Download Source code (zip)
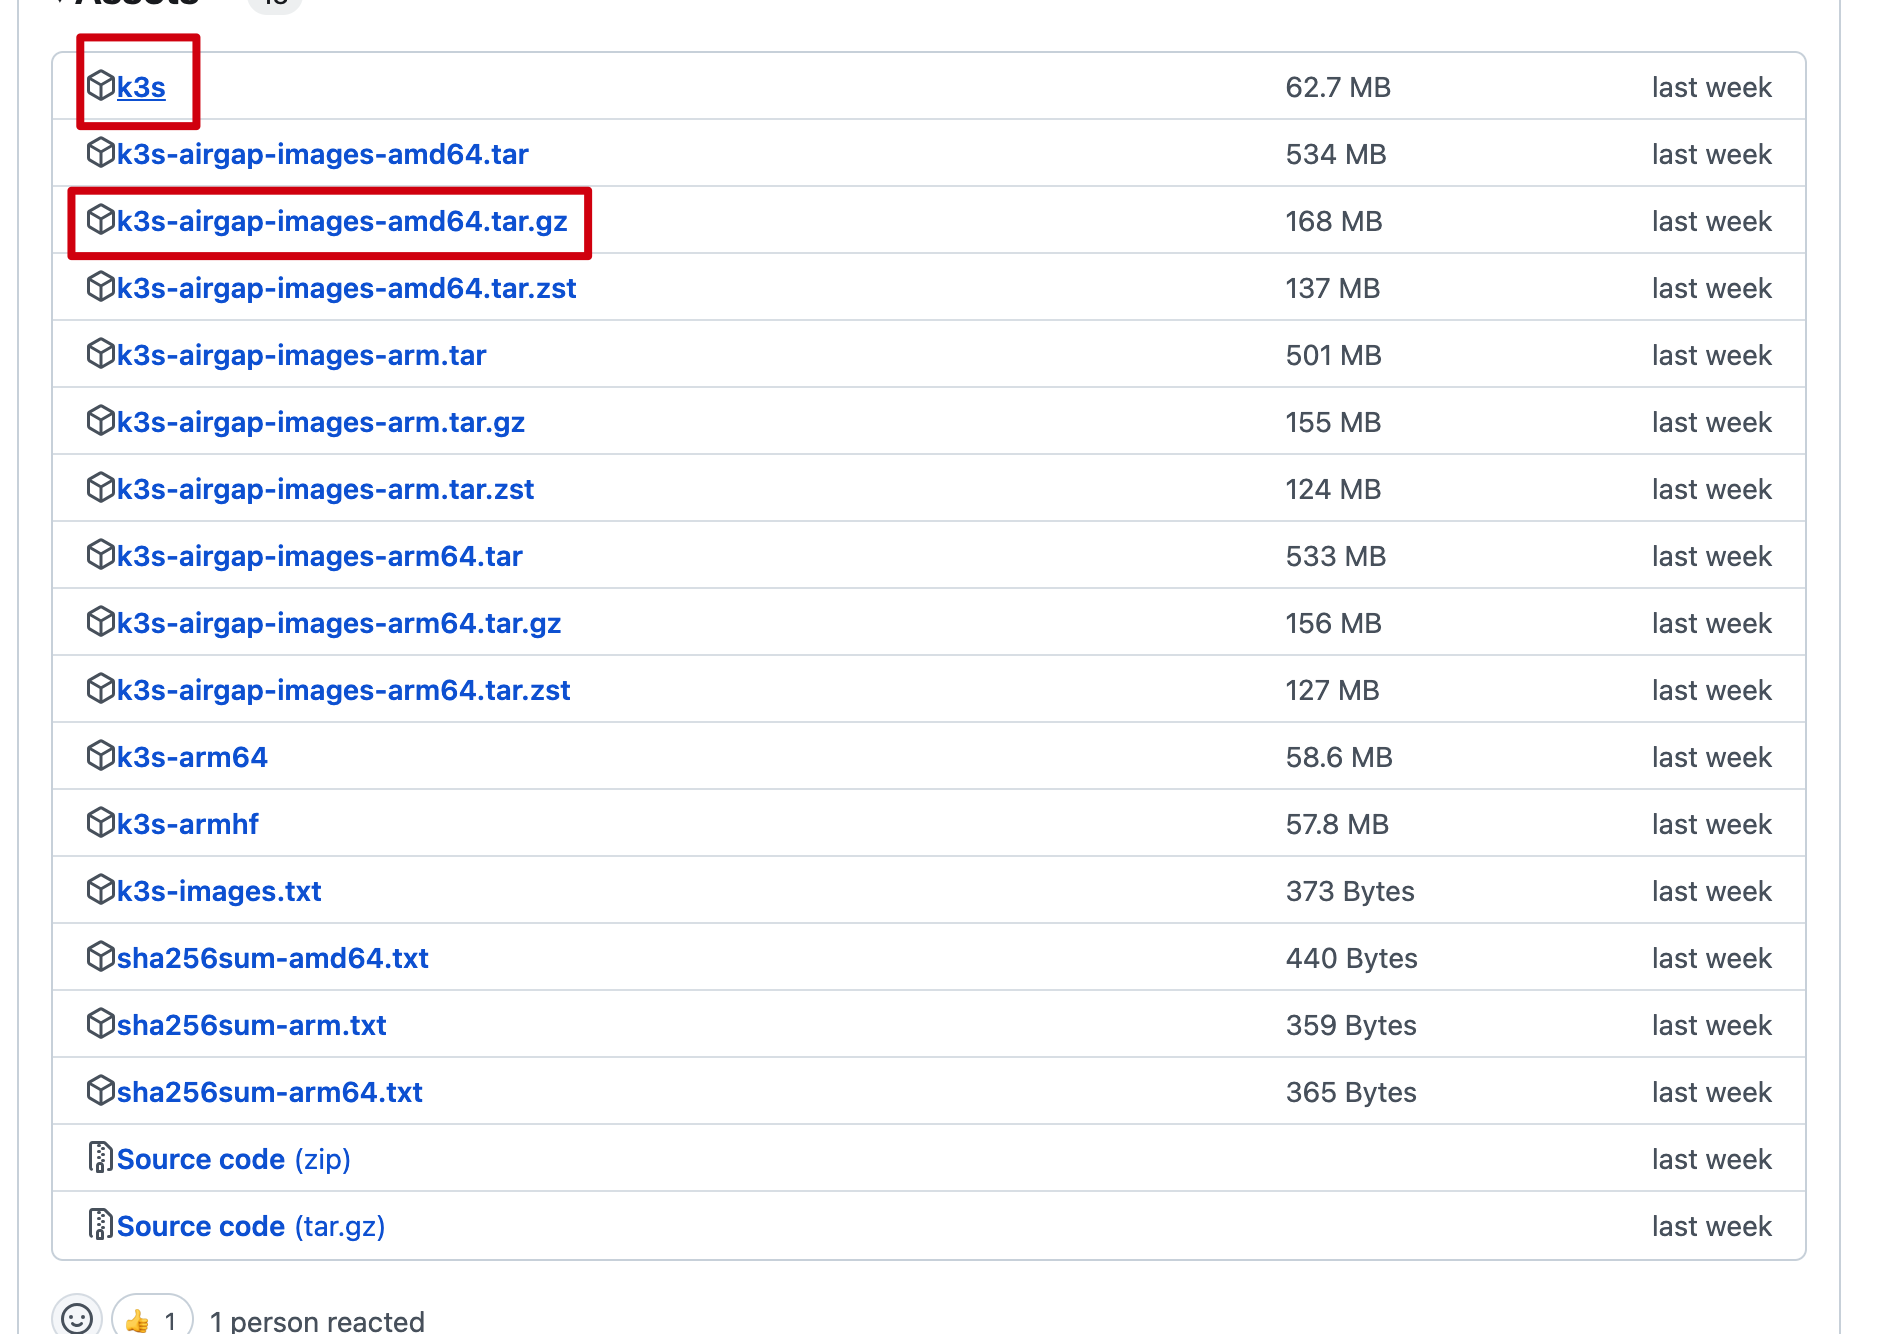This screenshot has height=1334, width=1902. point(233,1159)
